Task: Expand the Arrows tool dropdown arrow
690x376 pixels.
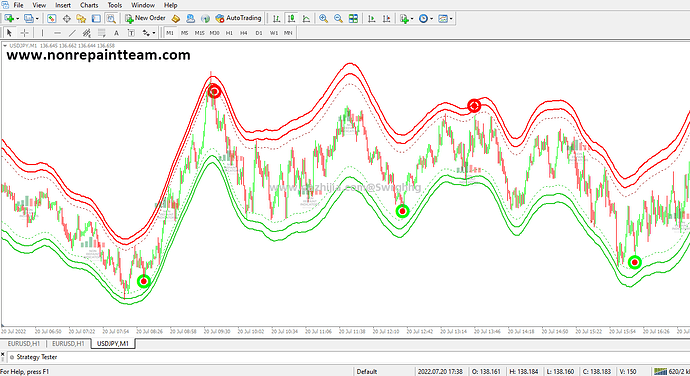Action: click(154, 33)
